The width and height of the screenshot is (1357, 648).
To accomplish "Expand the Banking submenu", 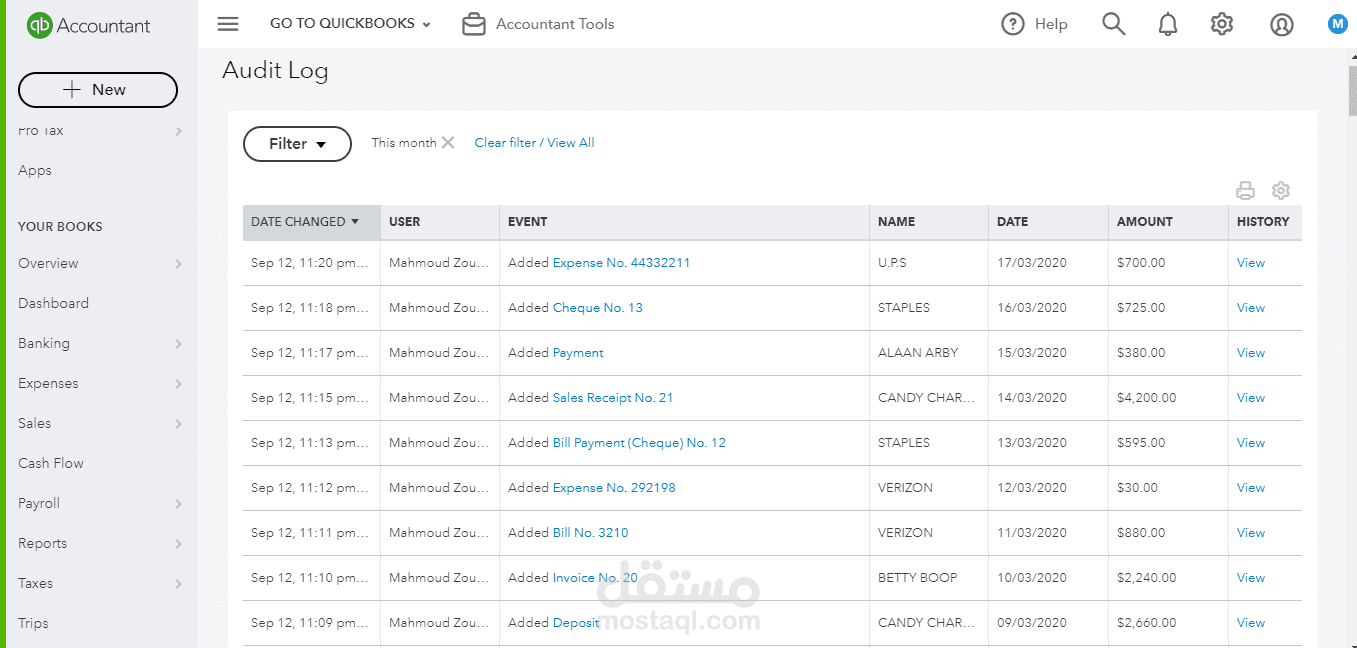I will (178, 344).
